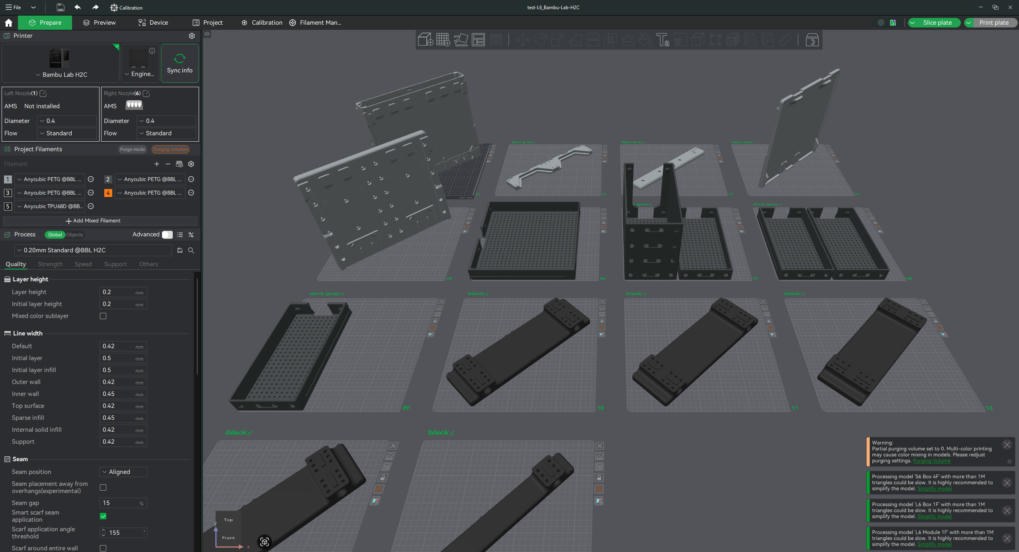
Task: Select orange filament 4 color swatch
Action: click(108, 192)
